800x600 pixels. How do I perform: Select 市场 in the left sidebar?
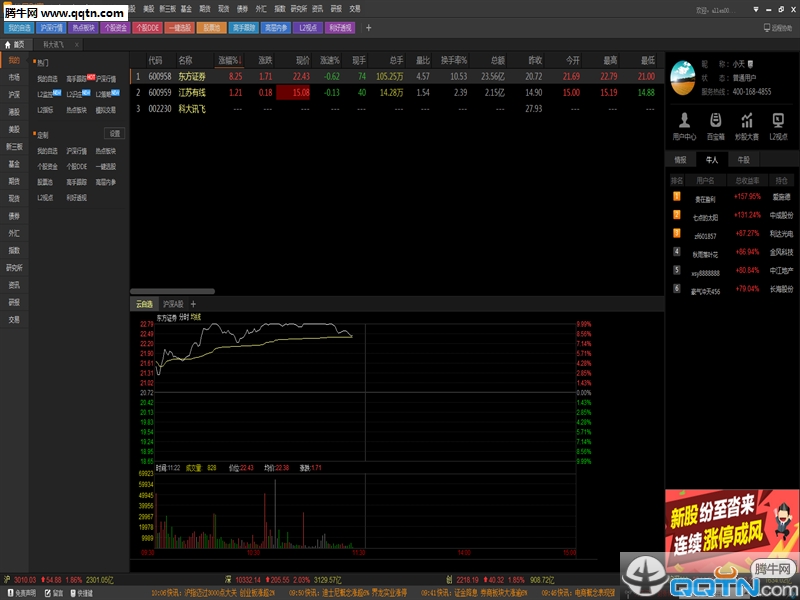pos(14,77)
